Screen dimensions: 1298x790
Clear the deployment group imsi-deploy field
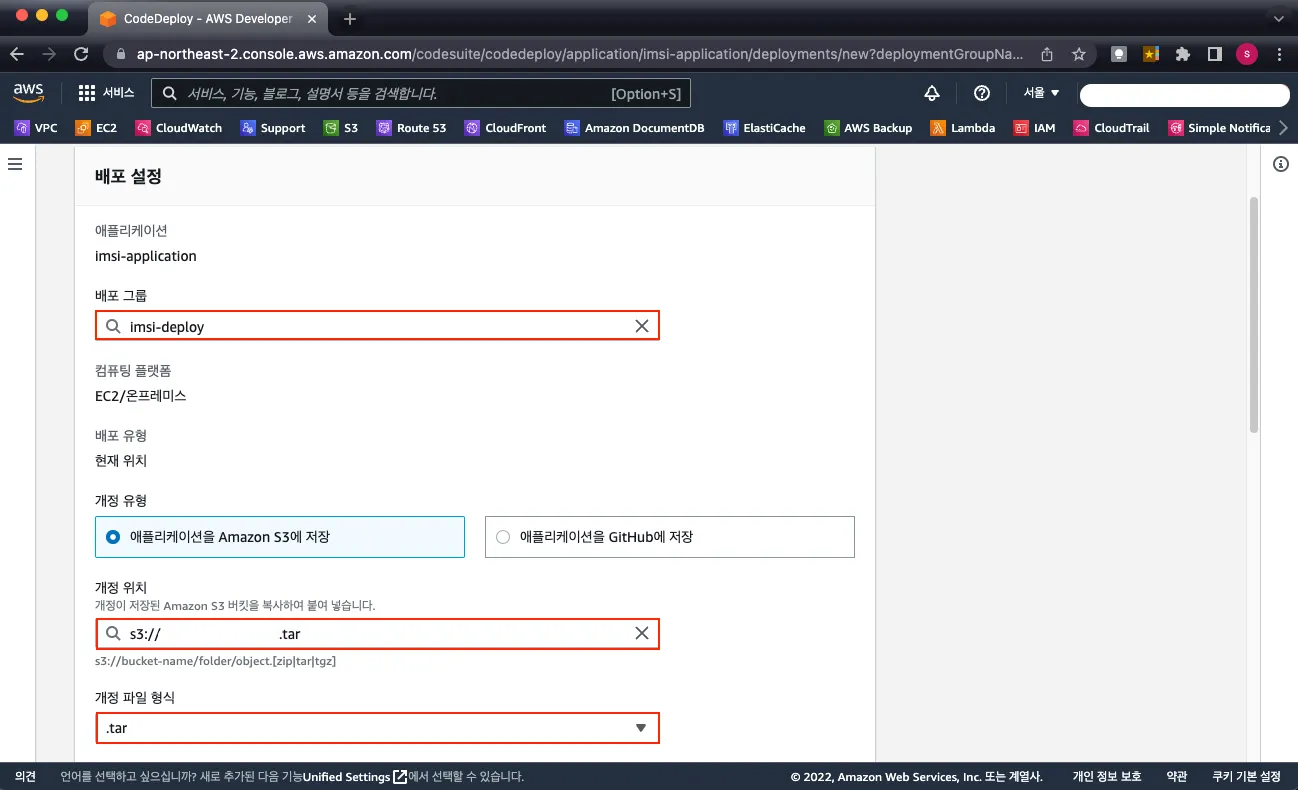point(642,326)
